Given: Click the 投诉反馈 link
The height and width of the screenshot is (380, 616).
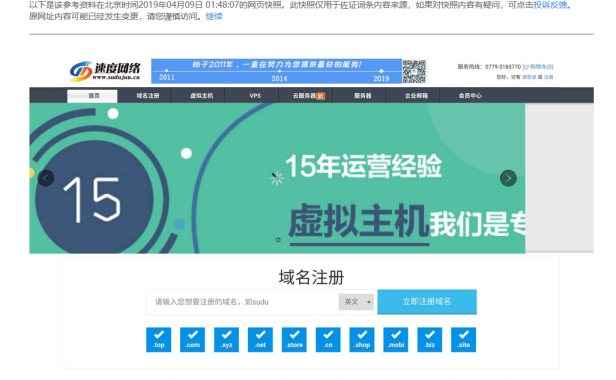Looking at the screenshot, I should [x=550, y=6].
